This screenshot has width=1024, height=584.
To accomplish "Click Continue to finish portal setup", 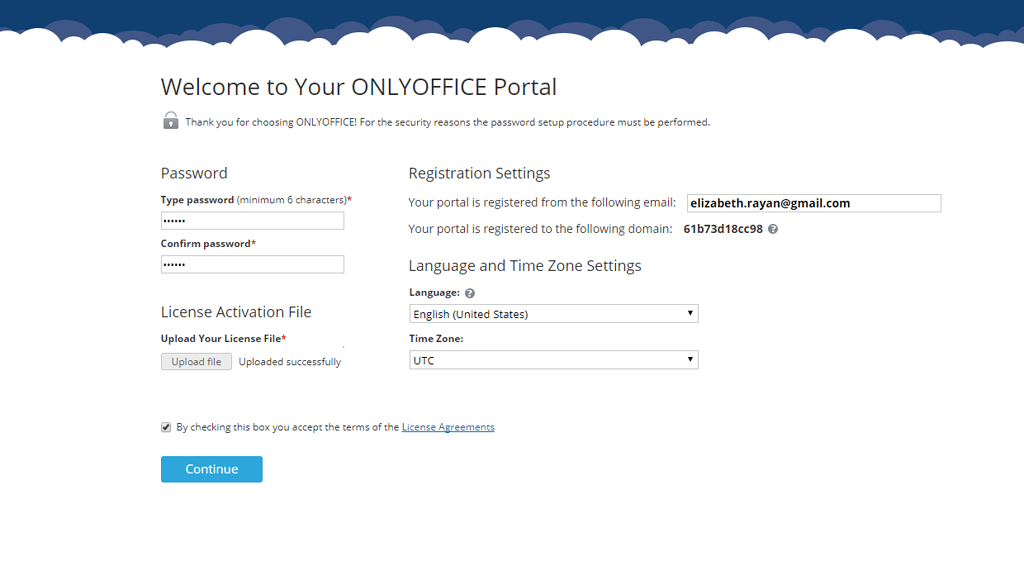I will [211, 468].
